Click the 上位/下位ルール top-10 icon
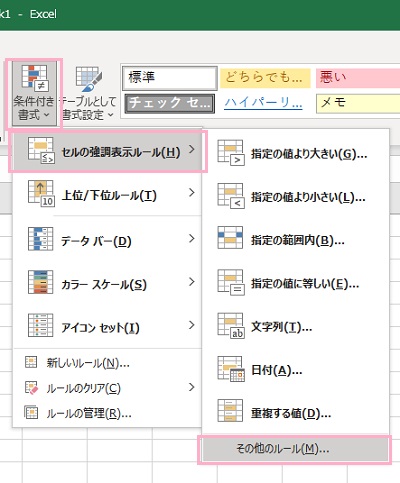The width and height of the screenshot is (400, 483). tap(41, 194)
